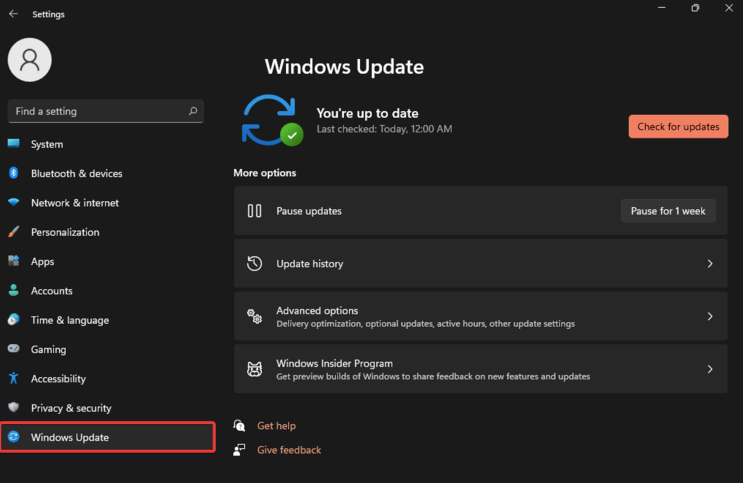The height and width of the screenshot is (483, 743).
Task: Open the Get help link
Action: tap(276, 426)
